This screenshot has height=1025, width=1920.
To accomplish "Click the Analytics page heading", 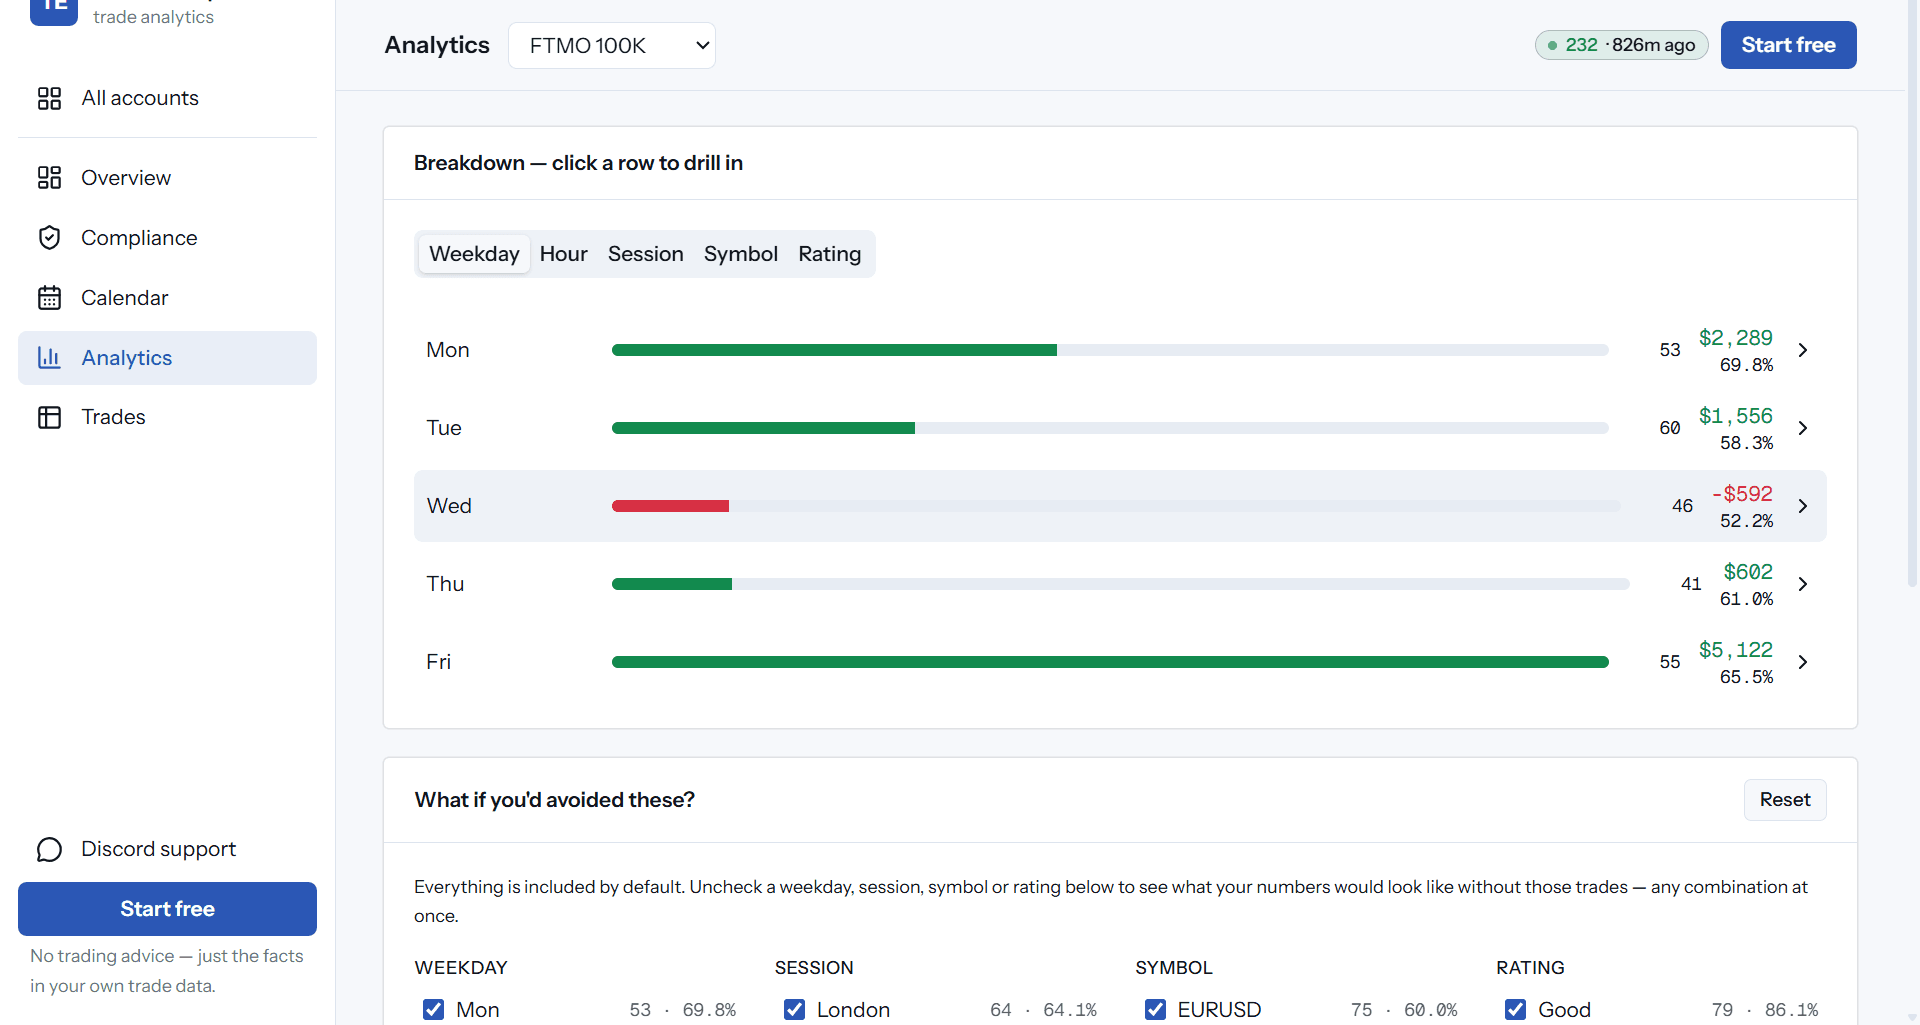I will coord(437,45).
